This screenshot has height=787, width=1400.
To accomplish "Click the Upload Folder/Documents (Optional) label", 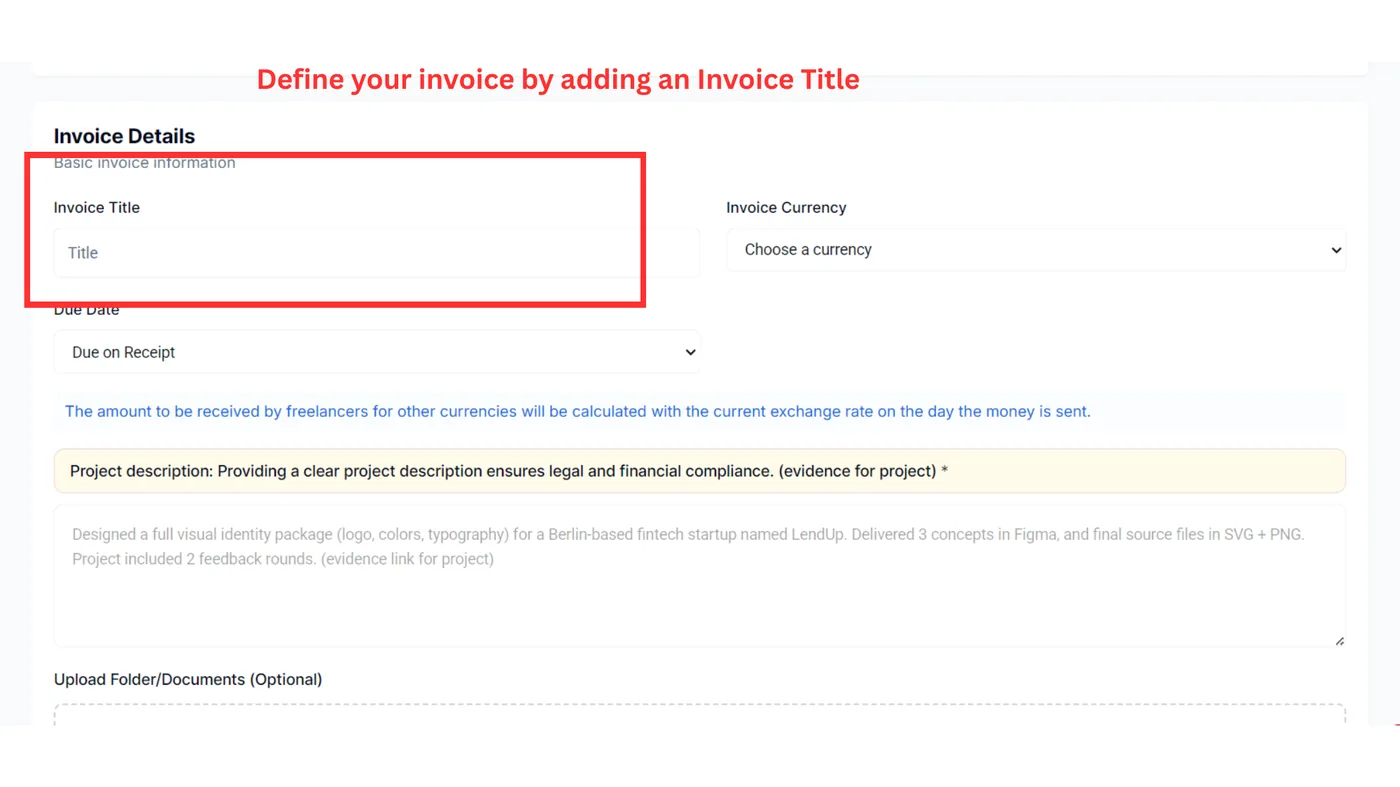I will (x=188, y=679).
